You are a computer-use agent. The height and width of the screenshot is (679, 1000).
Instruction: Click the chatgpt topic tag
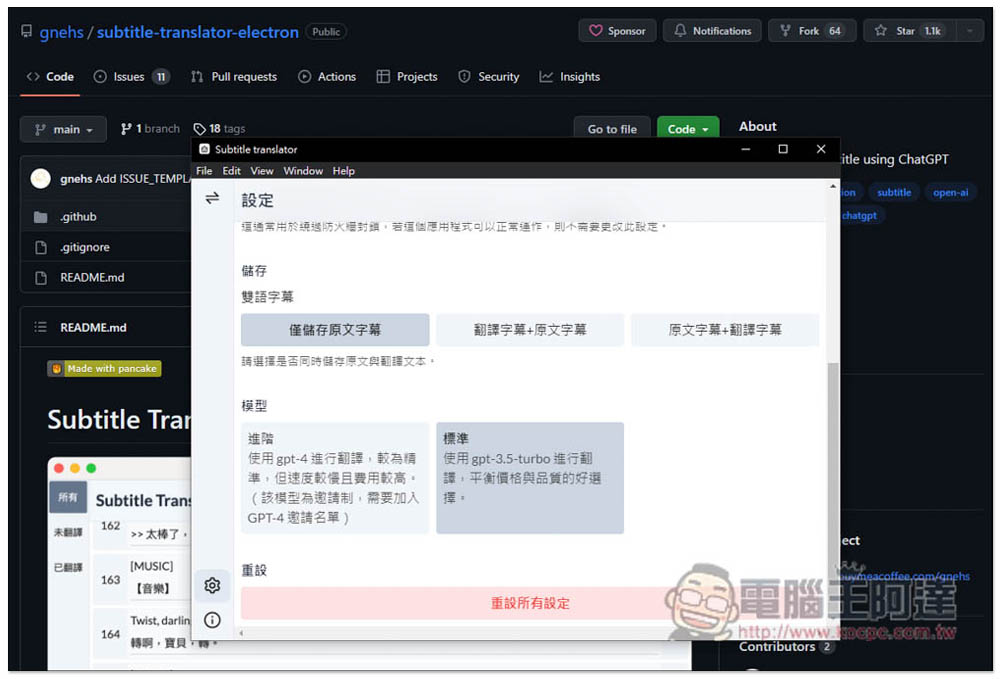click(x=859, y=215)
